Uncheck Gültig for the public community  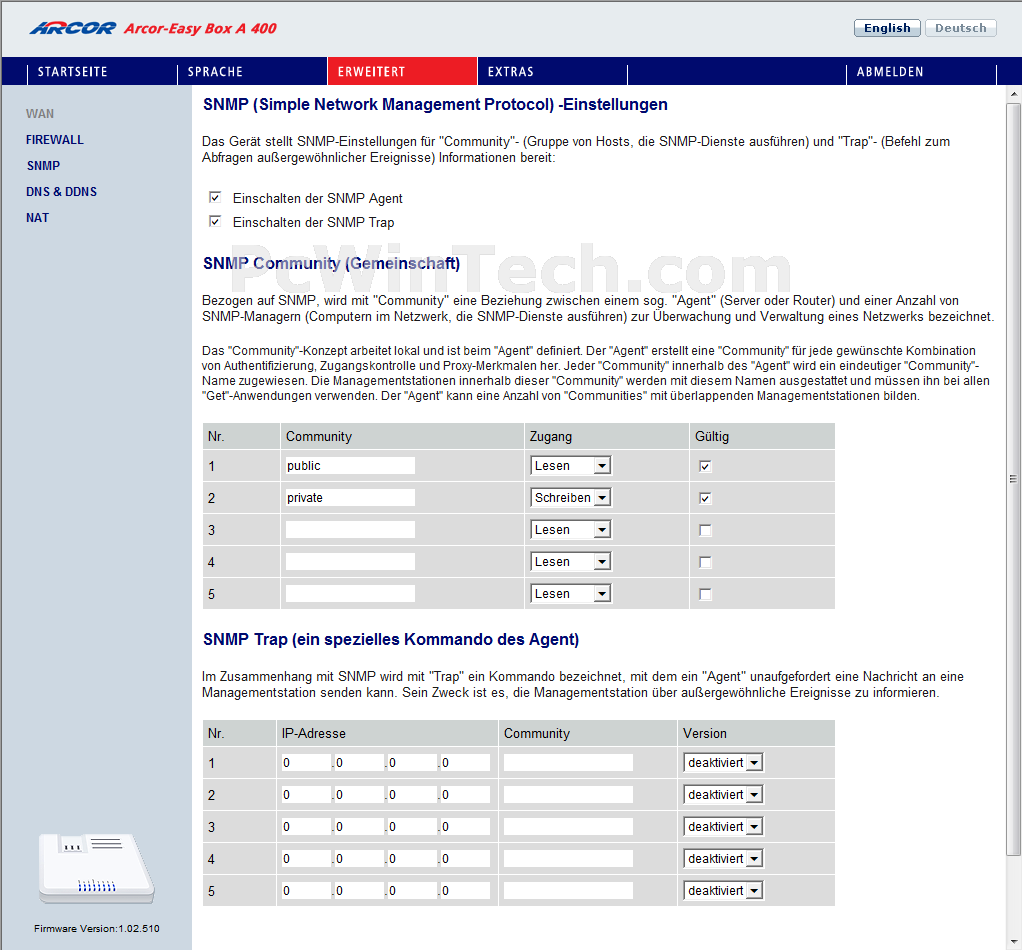point(705,466)
